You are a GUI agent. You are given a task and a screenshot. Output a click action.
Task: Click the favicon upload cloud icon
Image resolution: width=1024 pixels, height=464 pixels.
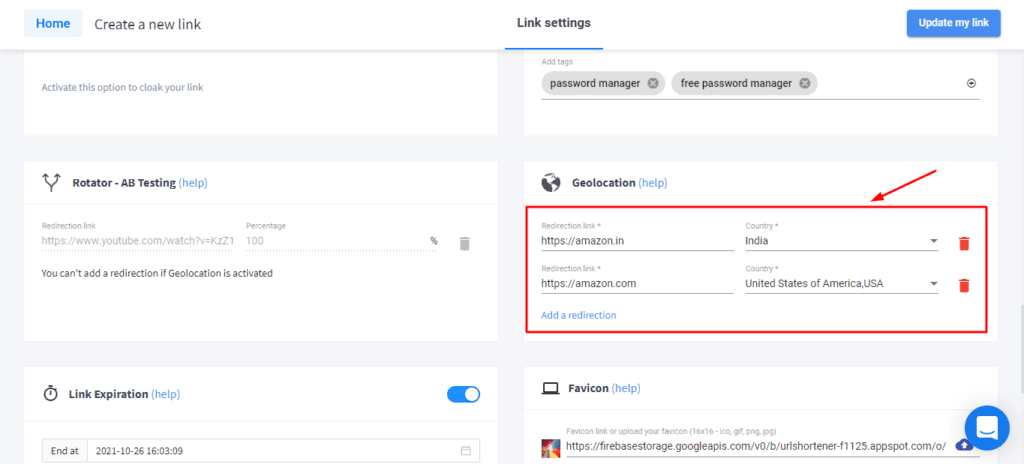(x=963, y=445)
